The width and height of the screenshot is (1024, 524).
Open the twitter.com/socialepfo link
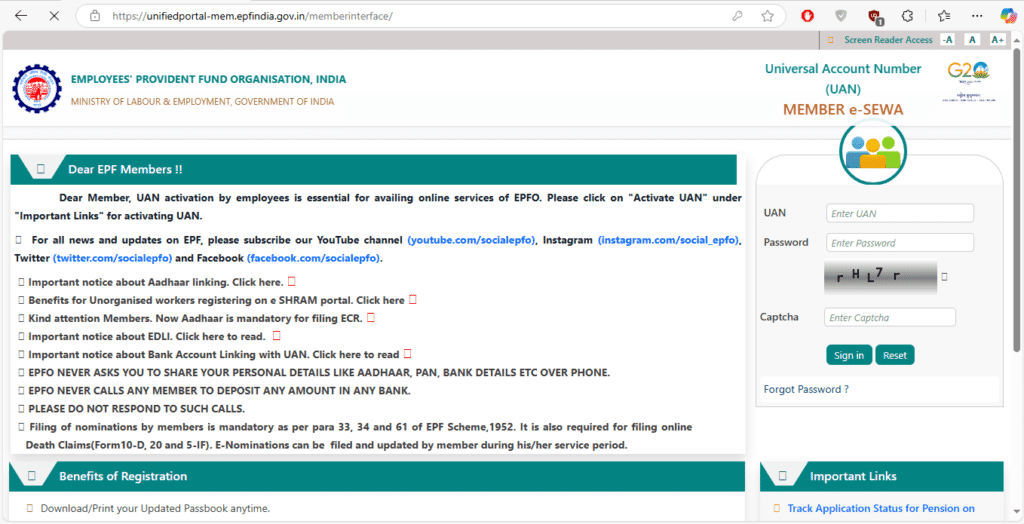[112, 258]
